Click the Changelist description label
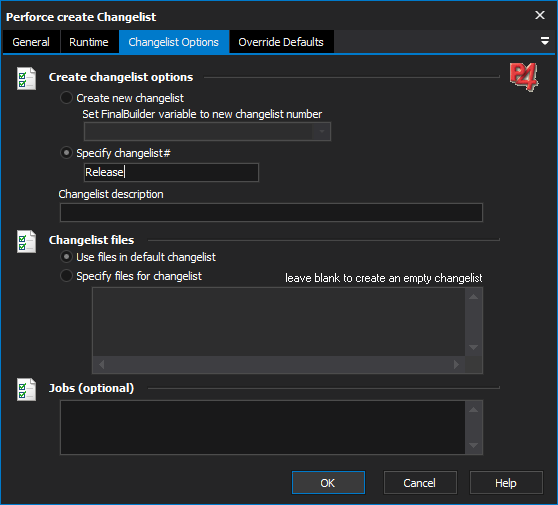Screen dimensions: 558x505 111,194
